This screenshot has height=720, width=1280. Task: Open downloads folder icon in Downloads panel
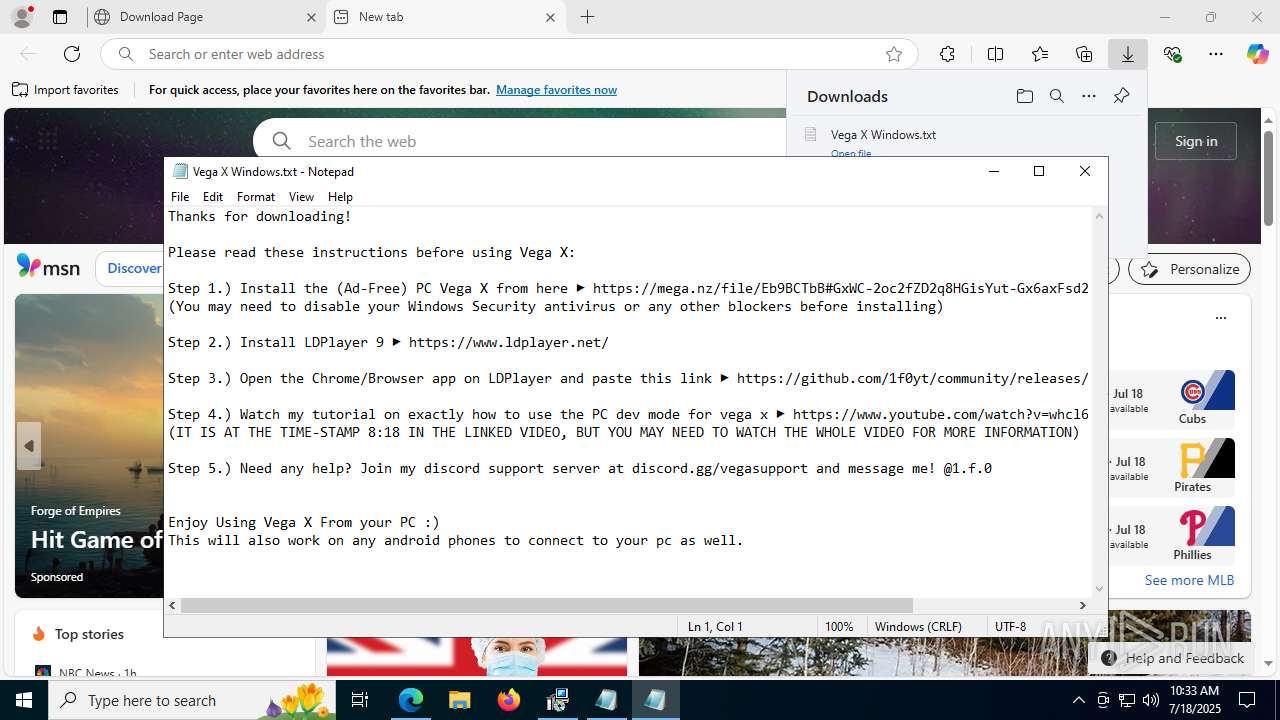(1024, 96)
